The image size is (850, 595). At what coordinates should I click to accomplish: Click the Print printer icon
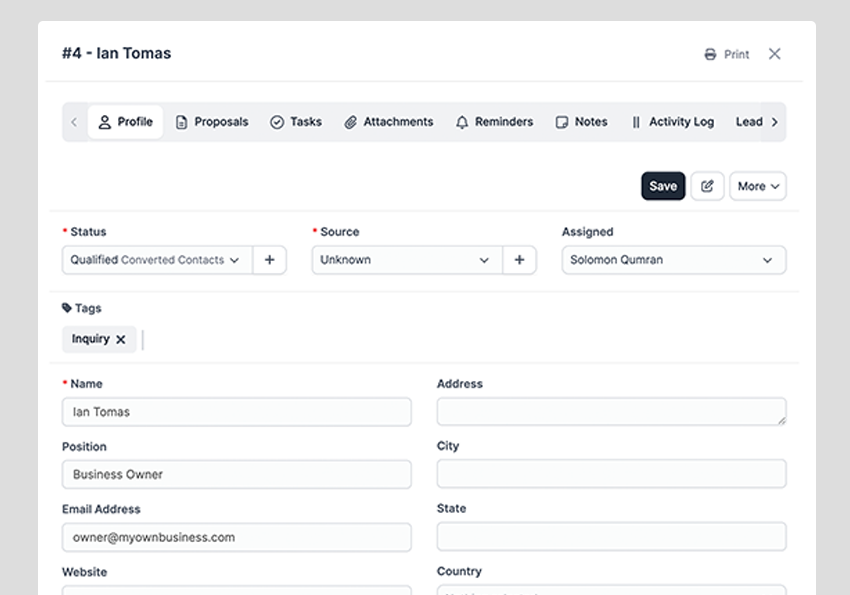(710, 55)
